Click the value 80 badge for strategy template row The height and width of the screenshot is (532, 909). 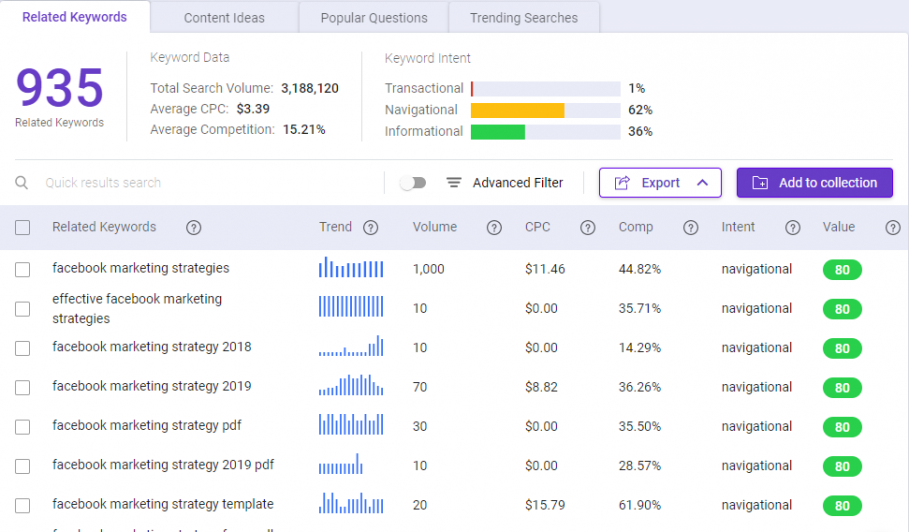tap(842, 505)
